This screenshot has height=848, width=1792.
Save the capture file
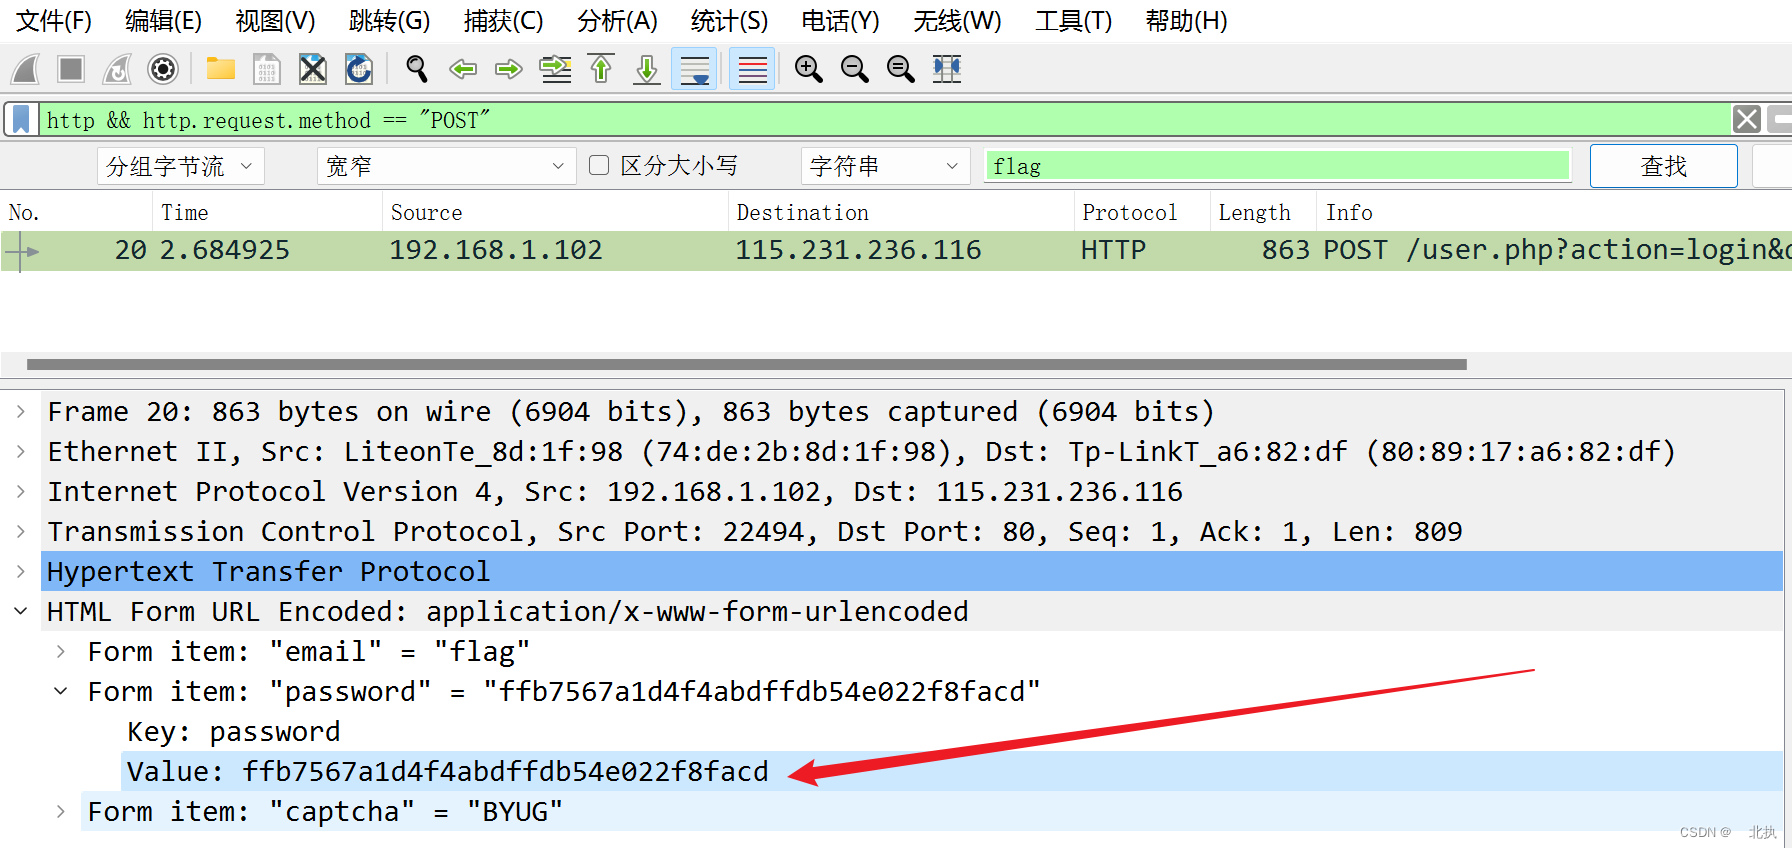(x=266, y=69)
